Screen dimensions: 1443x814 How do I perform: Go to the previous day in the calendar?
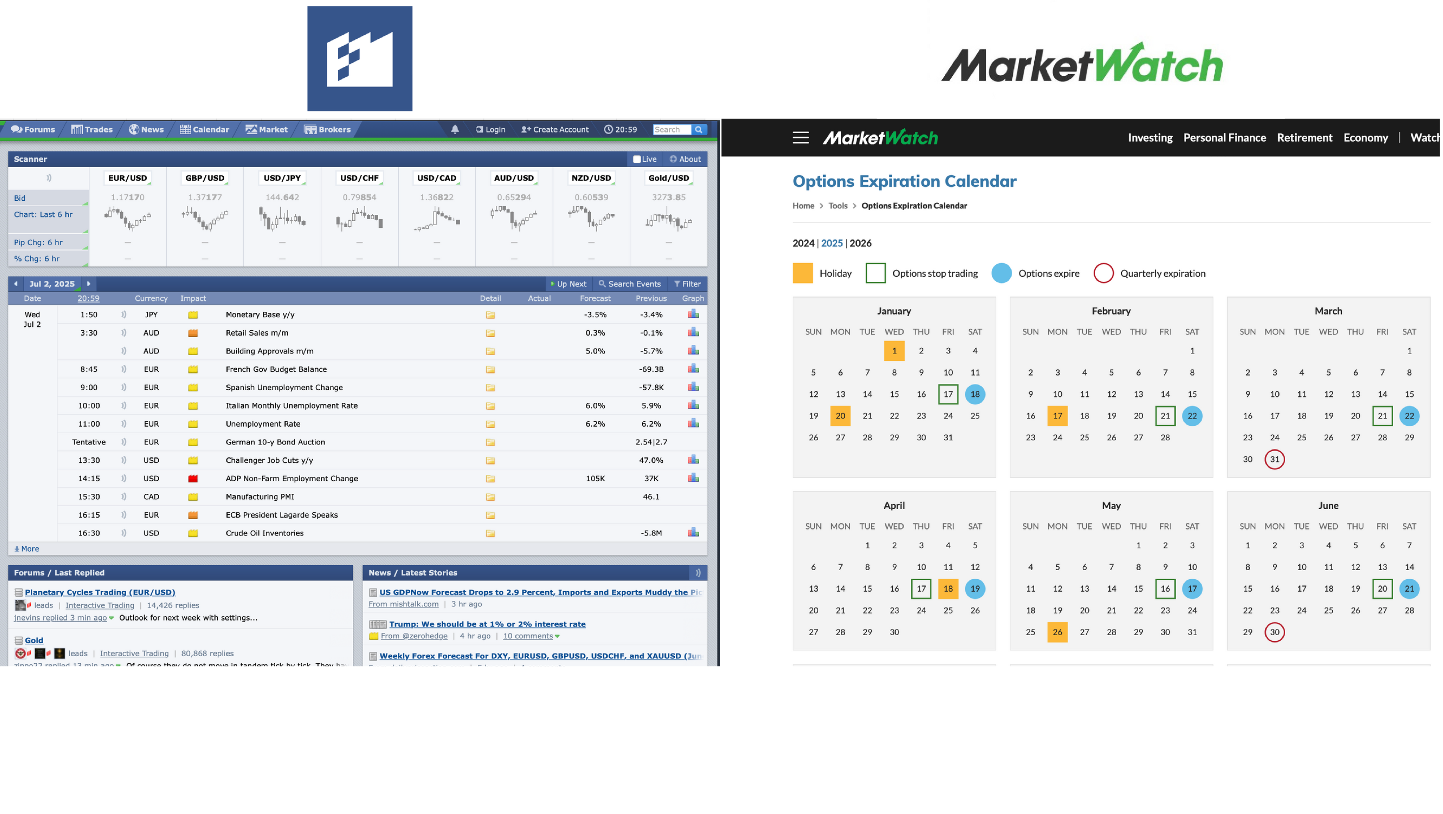[x=15, y=284]
